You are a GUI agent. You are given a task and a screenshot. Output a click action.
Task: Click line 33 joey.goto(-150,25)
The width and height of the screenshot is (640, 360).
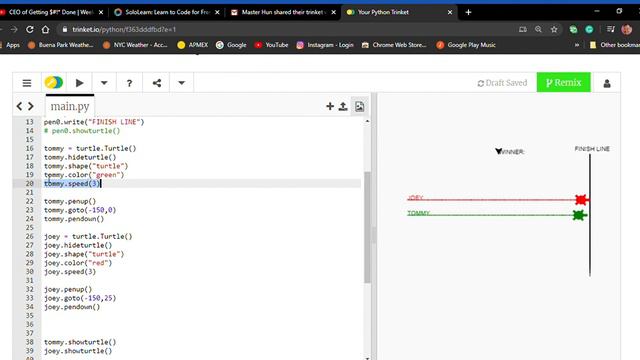coord(80,298)
